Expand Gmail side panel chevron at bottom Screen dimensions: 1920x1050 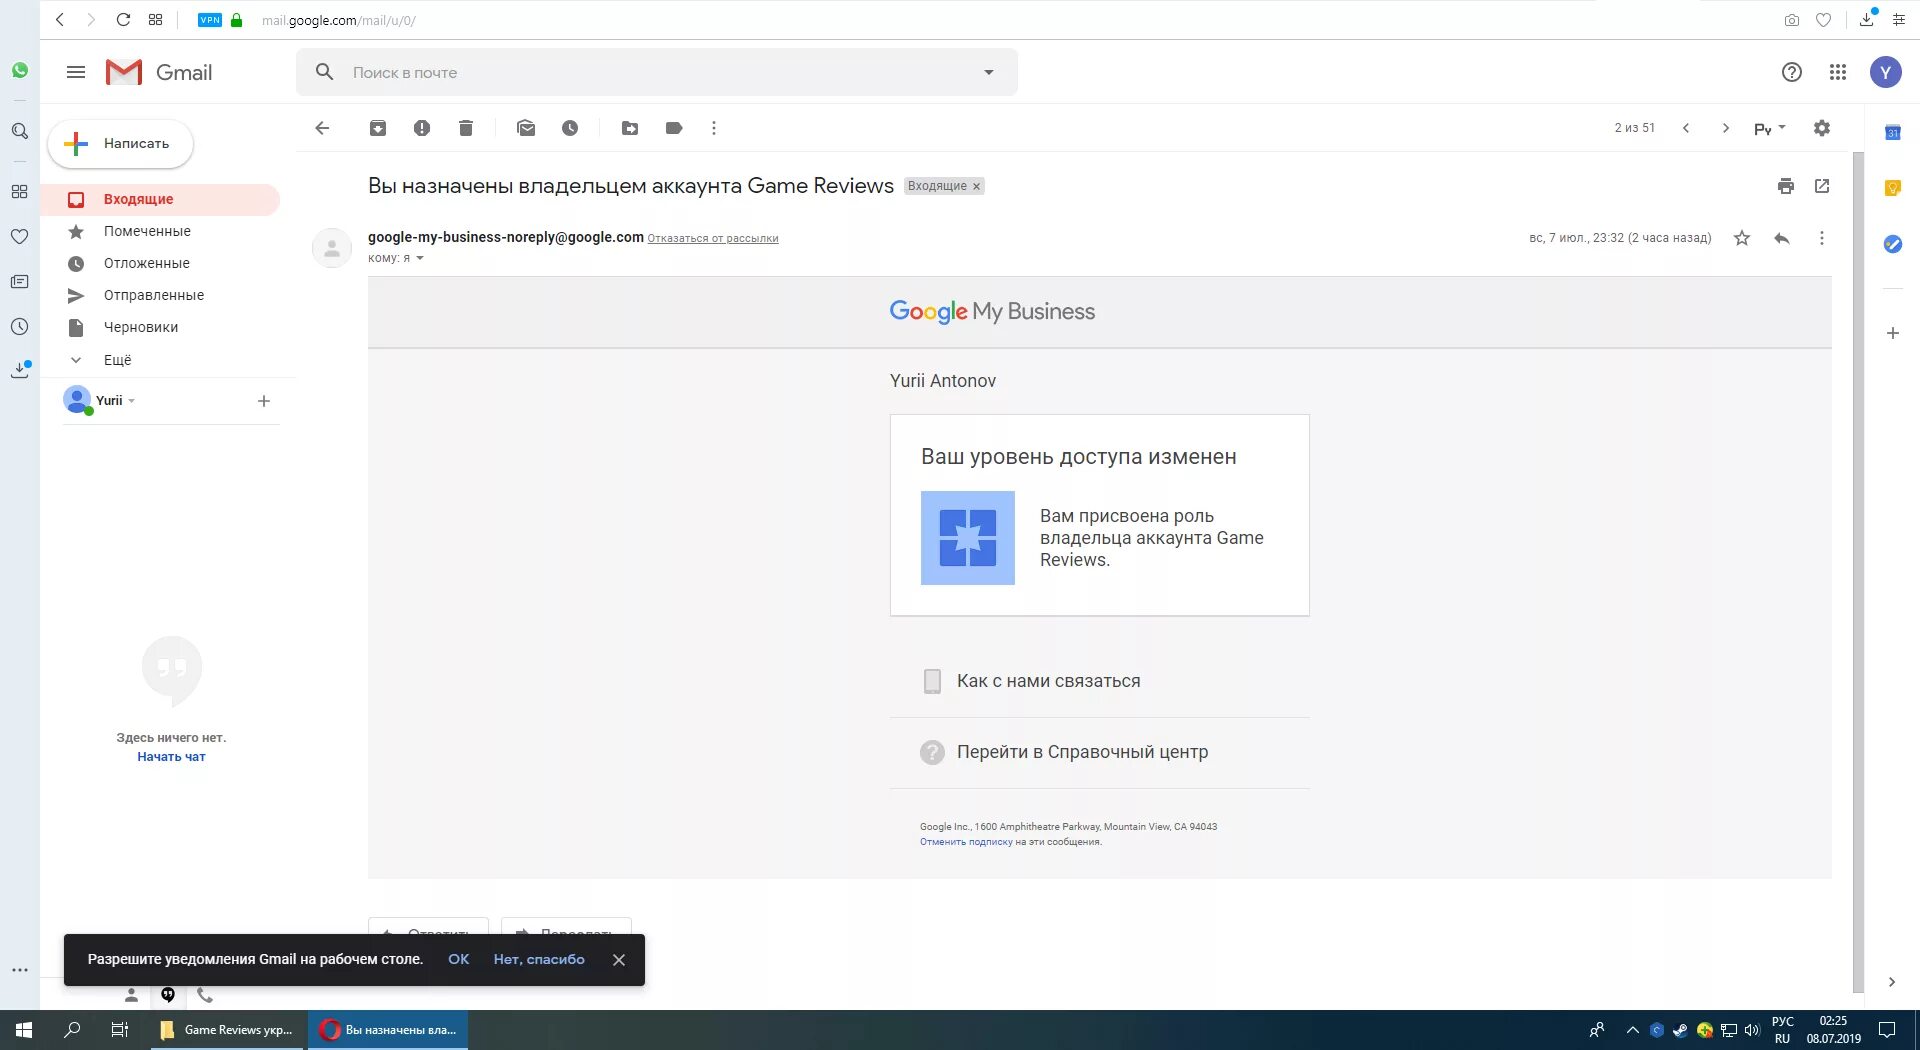[x=1892, y=982]
